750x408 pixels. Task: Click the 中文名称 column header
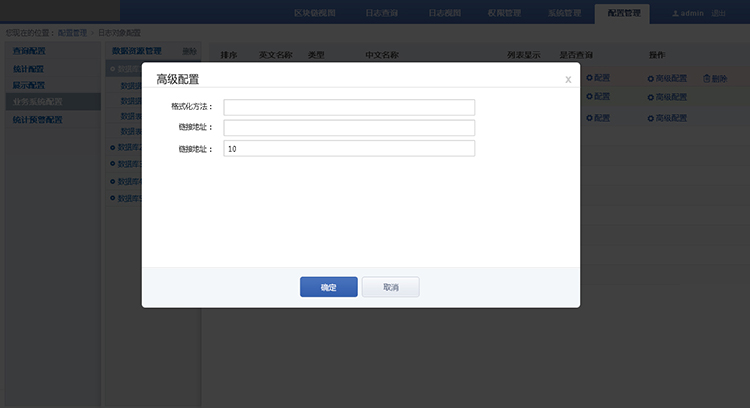[382, 55]
